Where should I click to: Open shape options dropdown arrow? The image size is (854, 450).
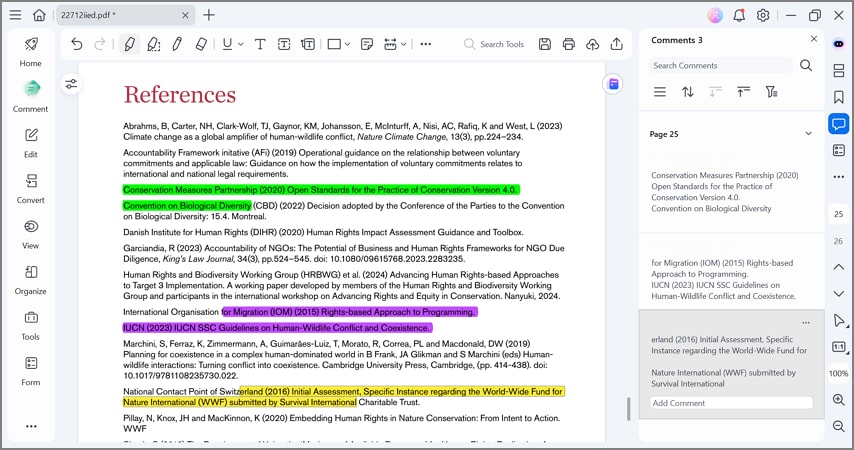[x=347, y=44]
